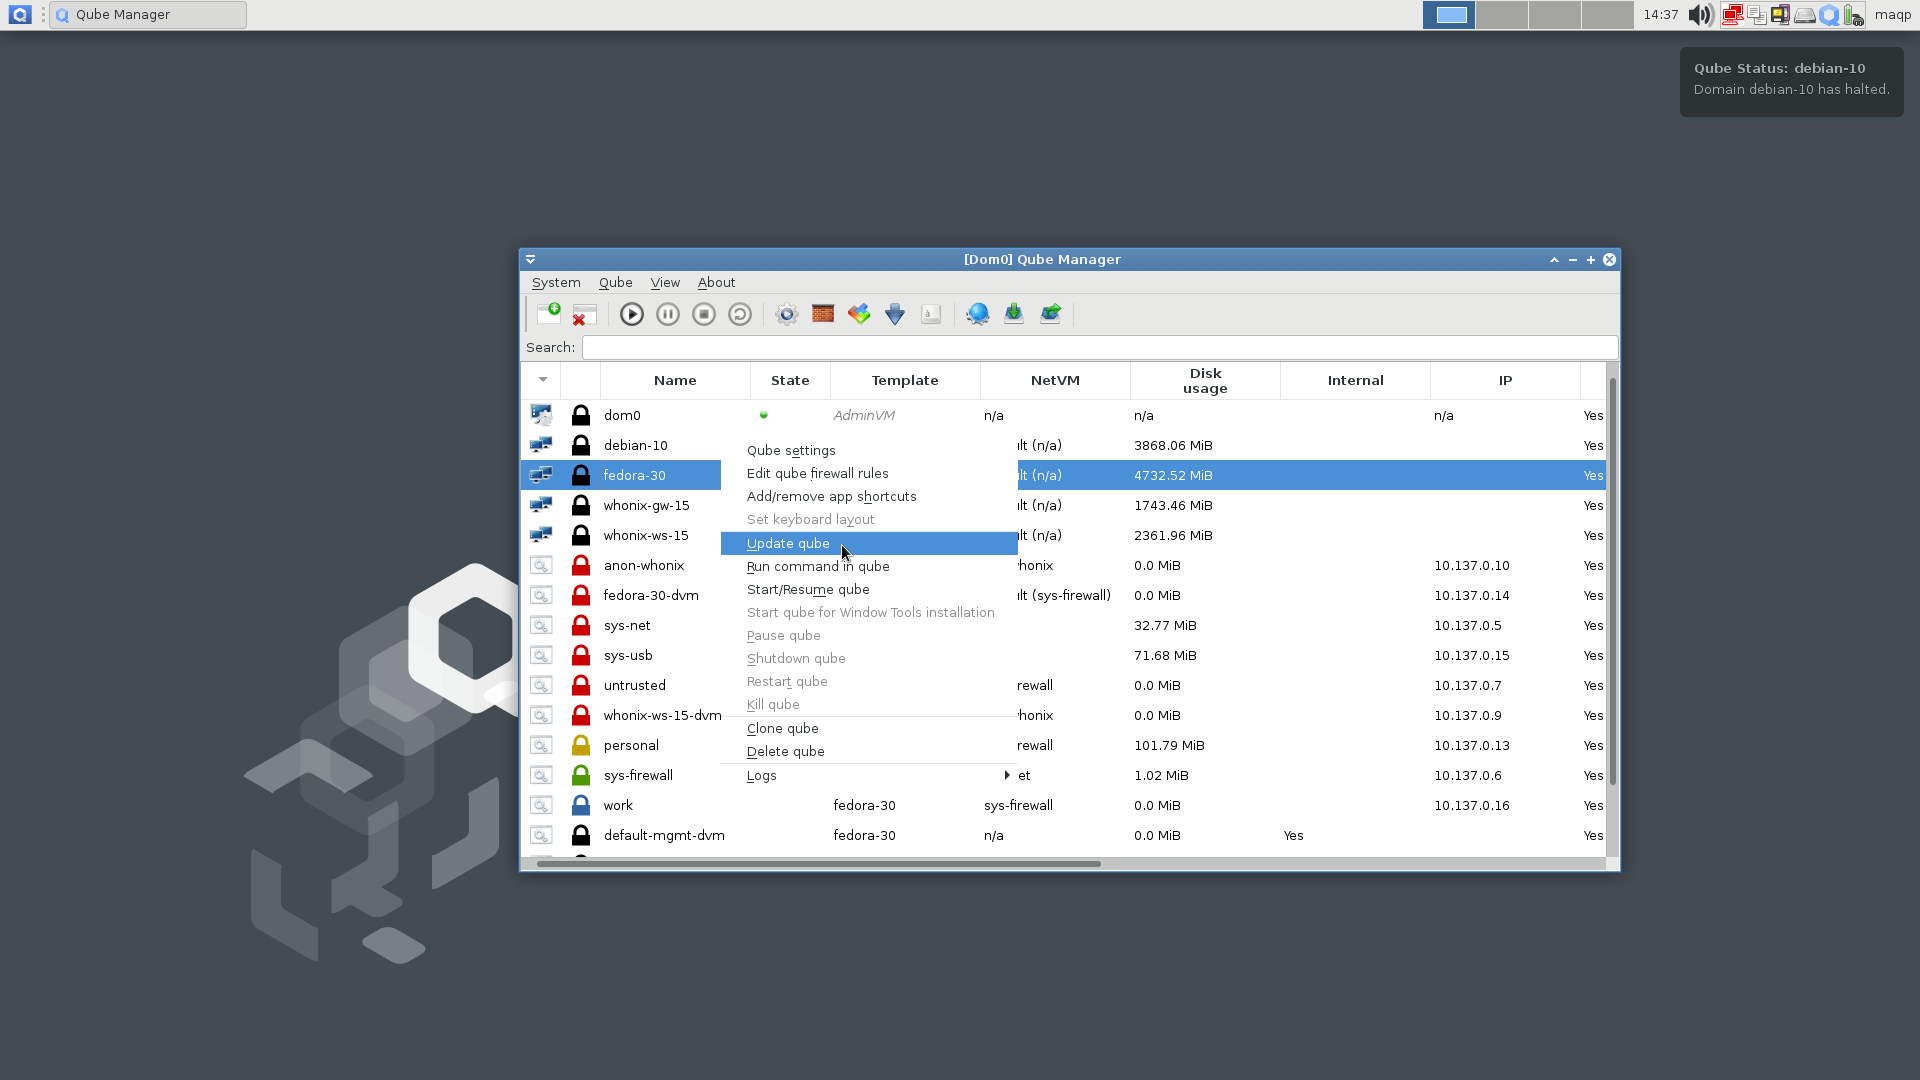Click the Backup qubes green arrow icon
This screenshot has width=1920, height=1080.
(x=1014, y=314)
